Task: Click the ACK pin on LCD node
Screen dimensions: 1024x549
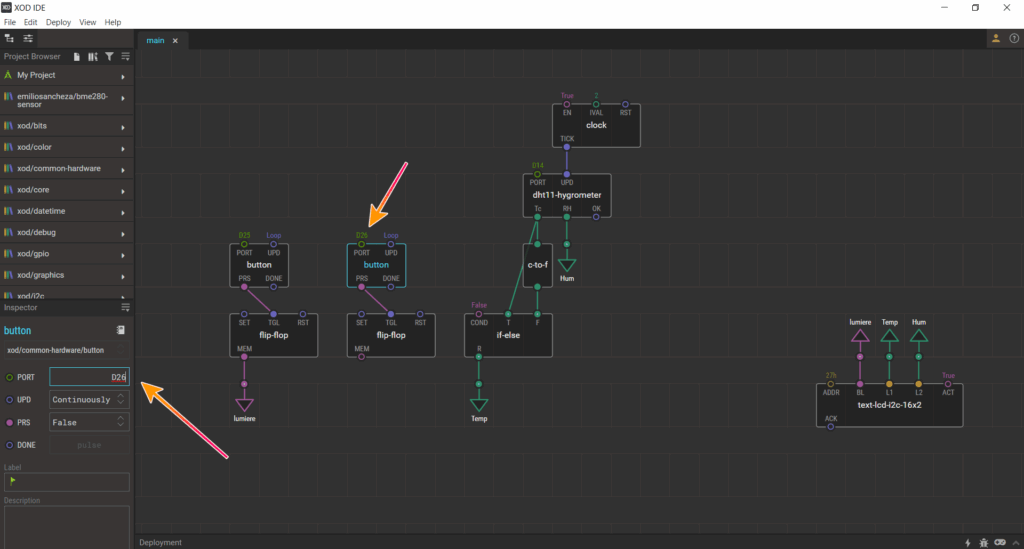Action: [x=831, y=427]
